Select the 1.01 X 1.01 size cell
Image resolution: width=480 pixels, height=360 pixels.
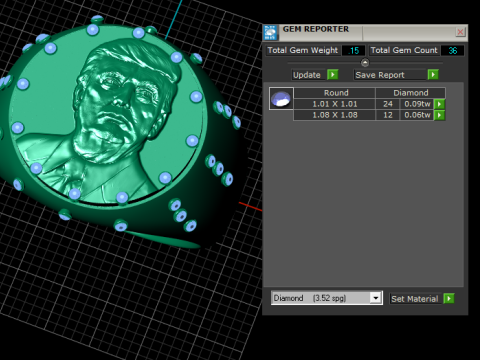tap(335, 104)
